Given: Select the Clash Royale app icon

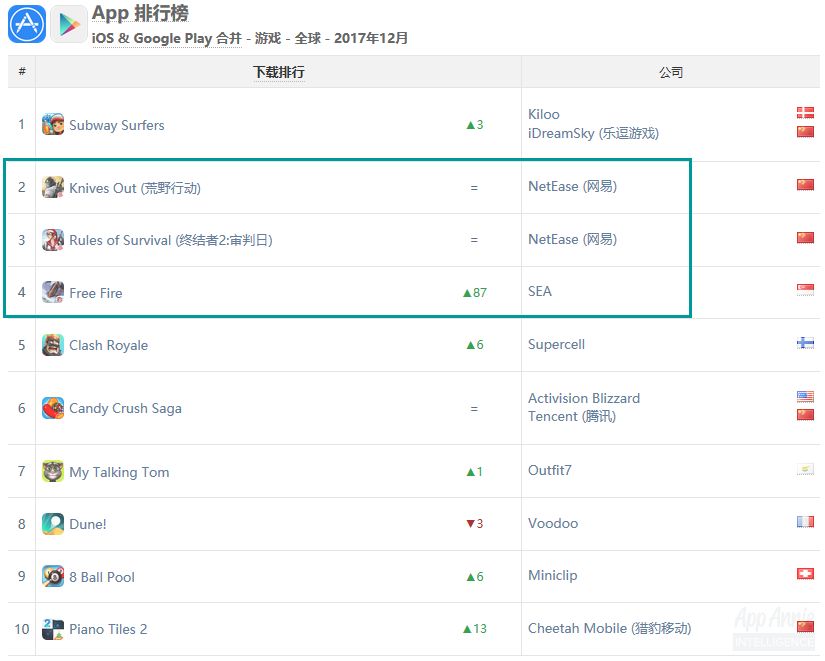Looking at the screenshot, I should pyautogui.click(x=53, y=345).
